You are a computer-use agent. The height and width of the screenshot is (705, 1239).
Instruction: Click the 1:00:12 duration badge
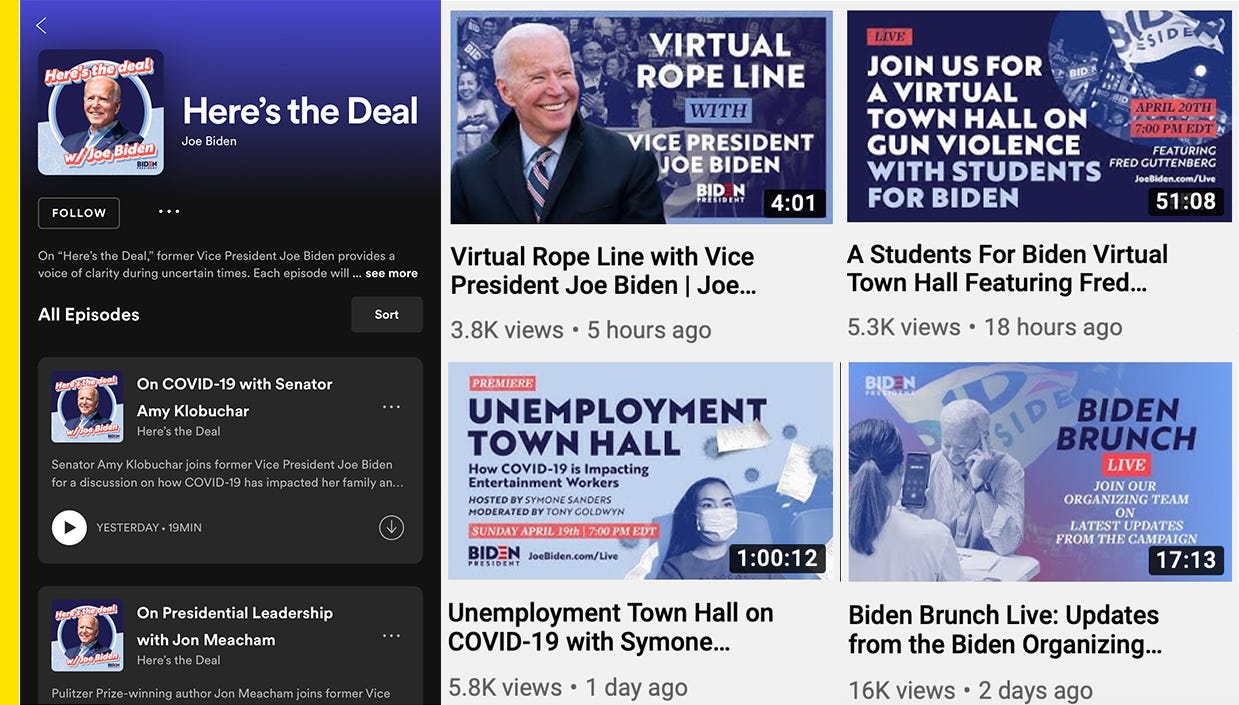pos(777,558)
